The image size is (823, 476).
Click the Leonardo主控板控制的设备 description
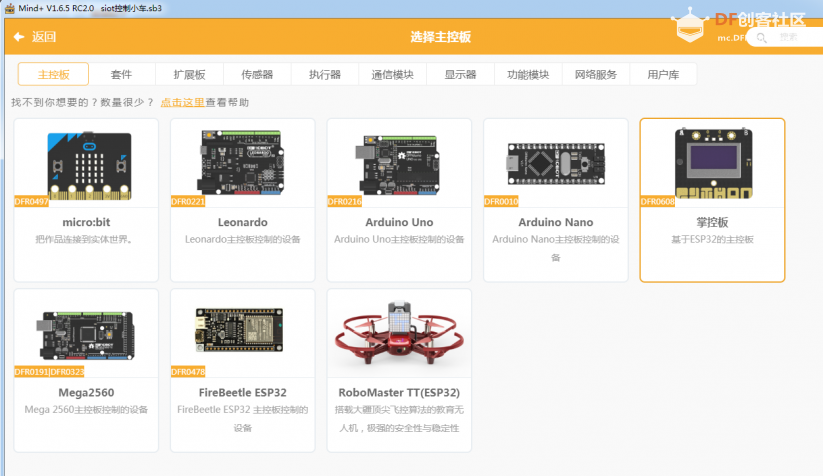[x=242, y=240]
